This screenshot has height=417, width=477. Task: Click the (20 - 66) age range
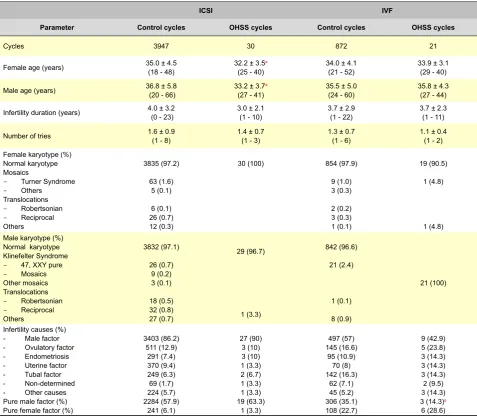pos(161,95)
